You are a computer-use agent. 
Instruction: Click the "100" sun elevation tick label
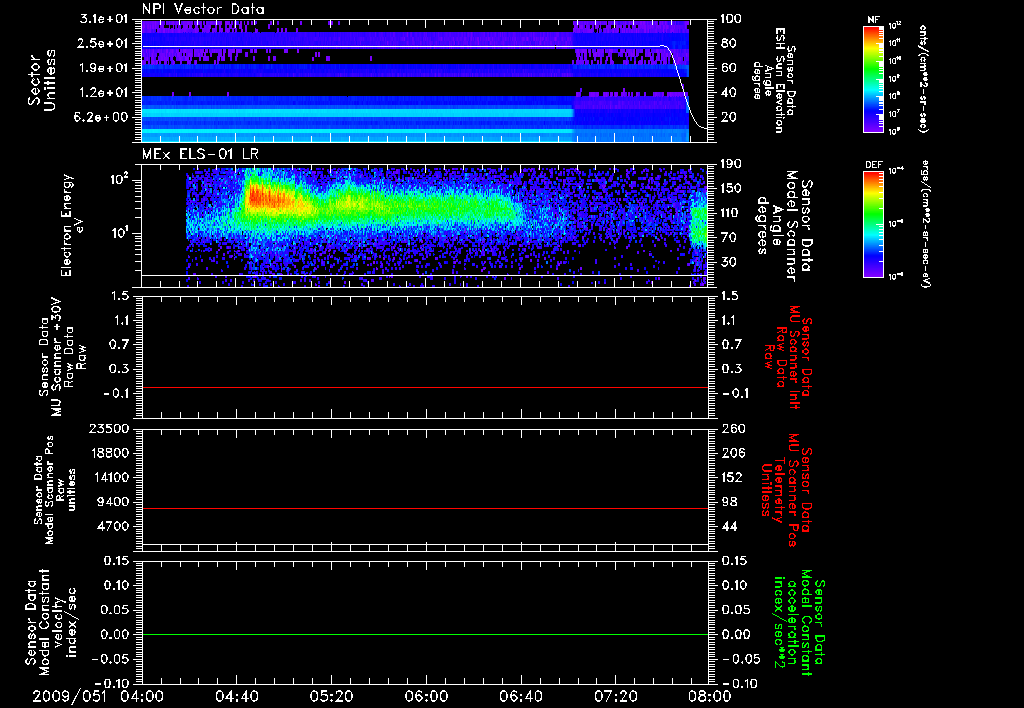(731, 19)
